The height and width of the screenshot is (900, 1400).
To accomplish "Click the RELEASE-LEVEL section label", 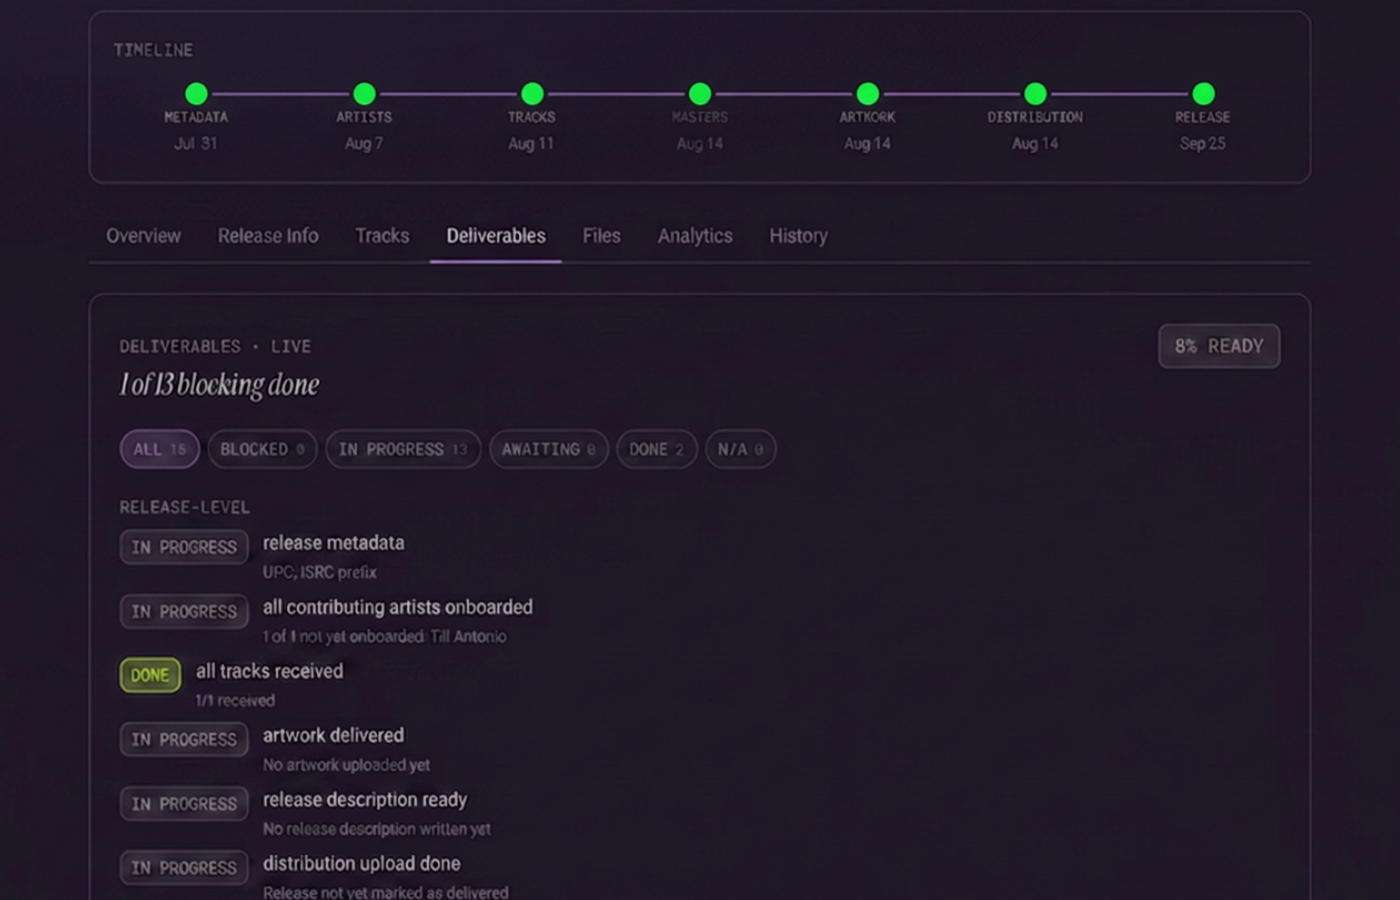I will pyautogui.click(x=185, y=507).
